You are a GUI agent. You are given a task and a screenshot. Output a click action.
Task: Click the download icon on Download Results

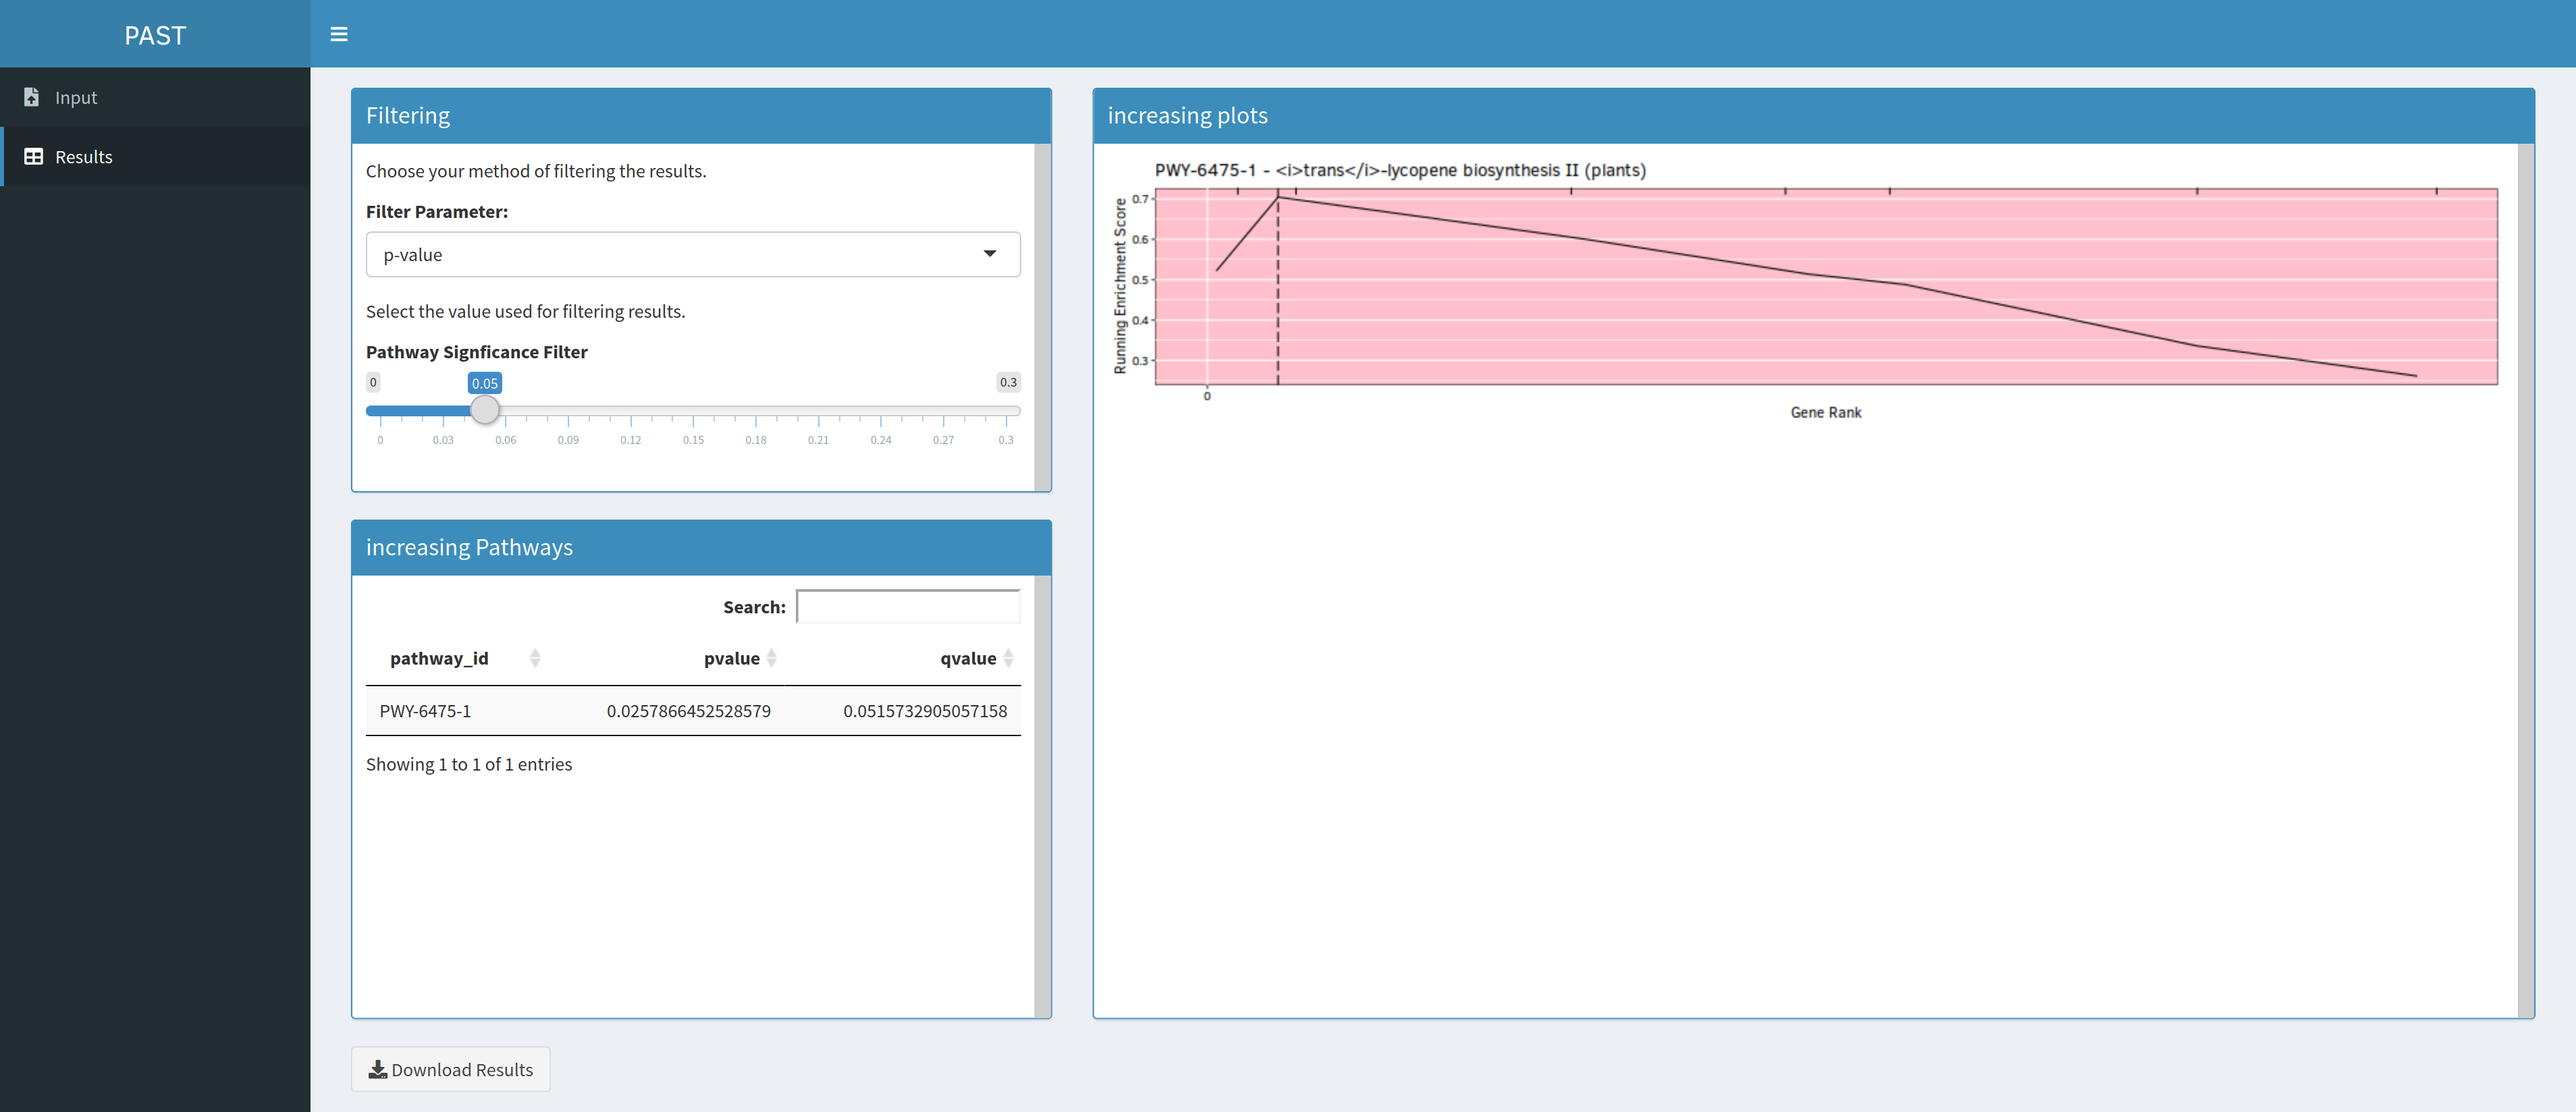point(378,1069)
